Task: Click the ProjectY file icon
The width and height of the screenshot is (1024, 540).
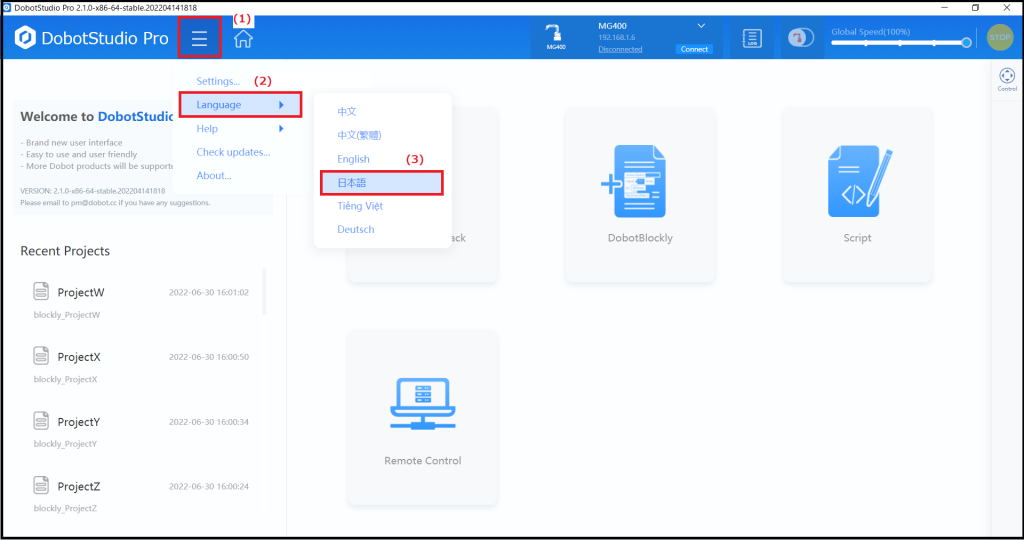Action: [41, 421]
